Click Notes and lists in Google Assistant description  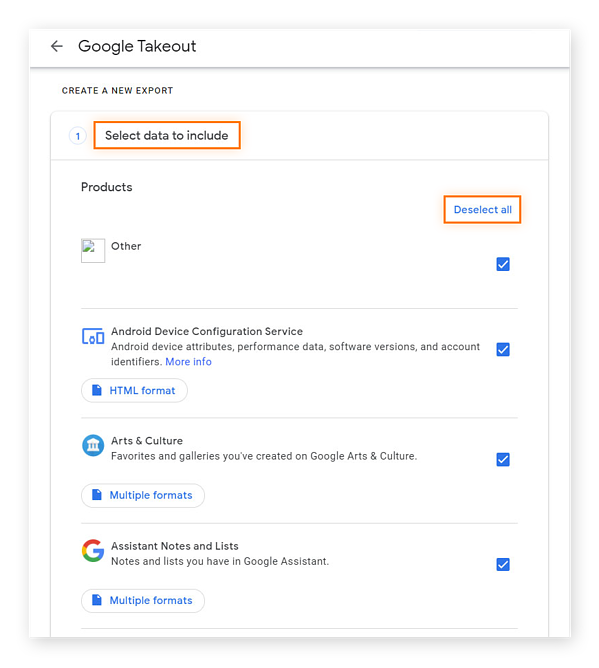(x=220, y=561)
